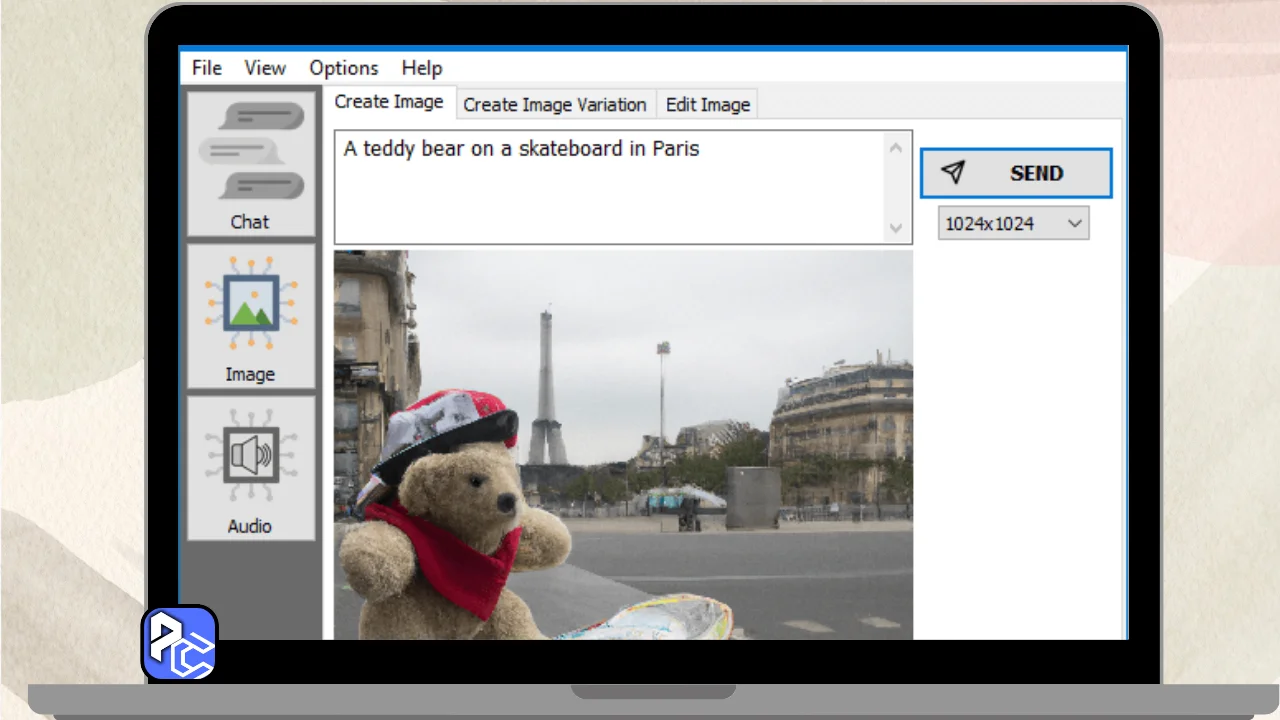Click the prompt box scrollbar track
Screen dimensions: 1280x720
point(896,188)
